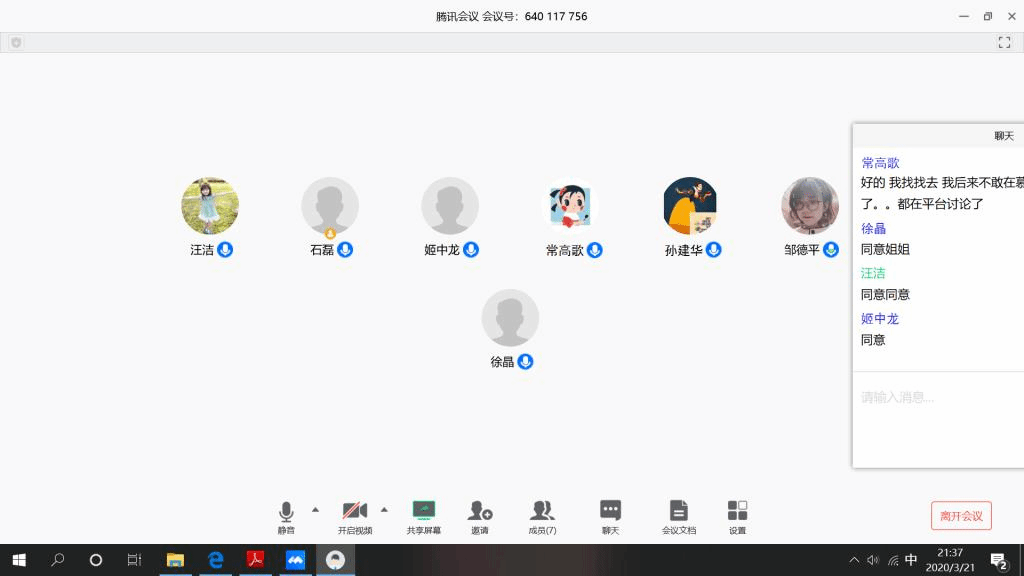Open the Invite (邀请) icon
The image size is (1024, 576).
click(480, 511)
